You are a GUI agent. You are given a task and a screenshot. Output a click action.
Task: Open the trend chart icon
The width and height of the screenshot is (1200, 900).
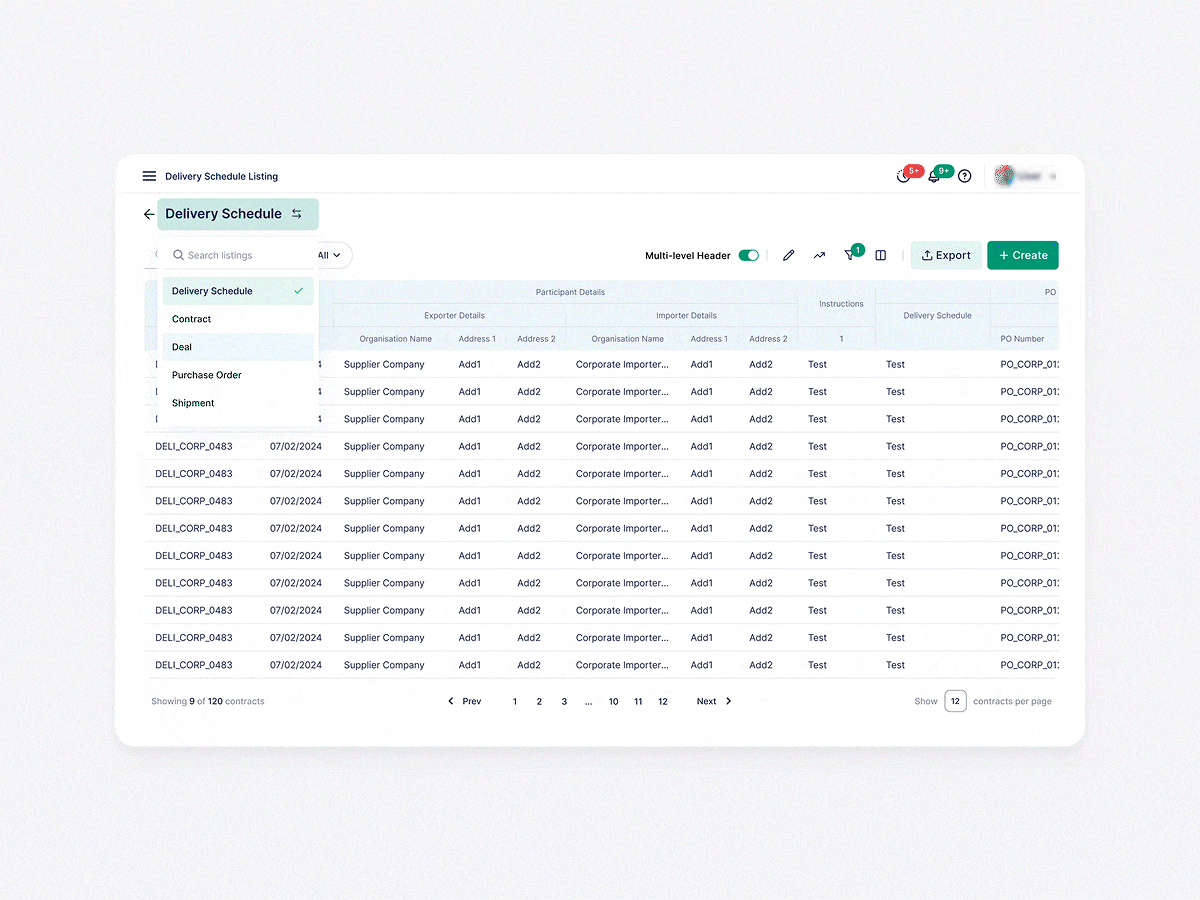(x=819, y=255)
